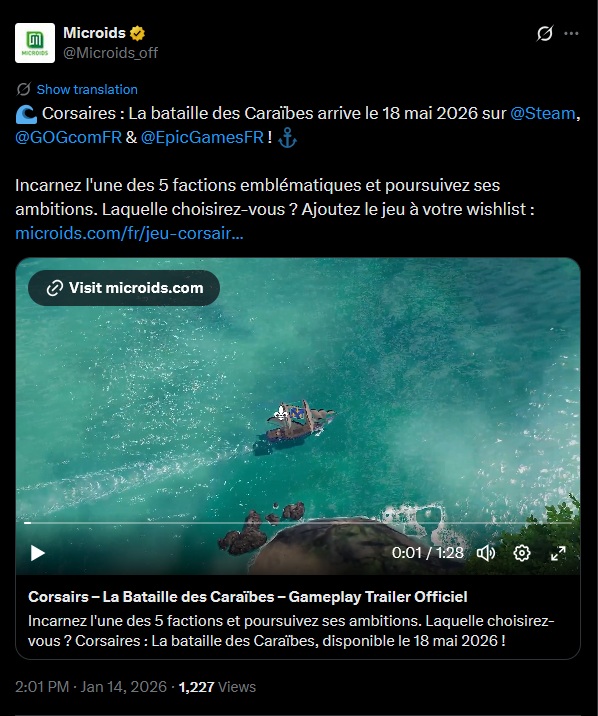Open the @Steam mention
Viewport: 598px width, 716px height.
[x=542, y=113]
